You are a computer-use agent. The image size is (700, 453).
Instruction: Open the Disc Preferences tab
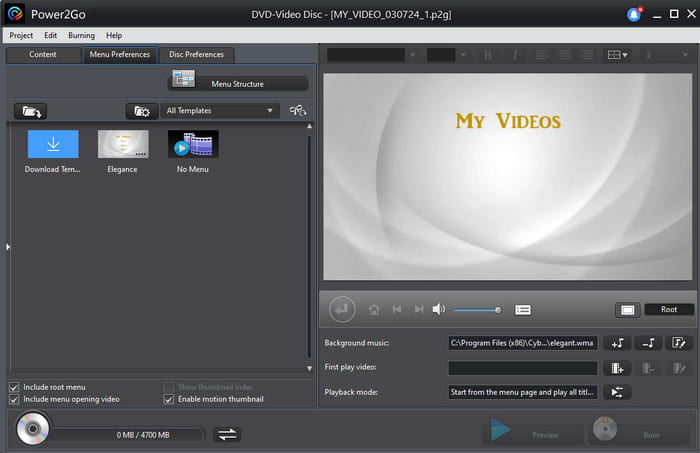pyautogui.click(x=196, y=54)
